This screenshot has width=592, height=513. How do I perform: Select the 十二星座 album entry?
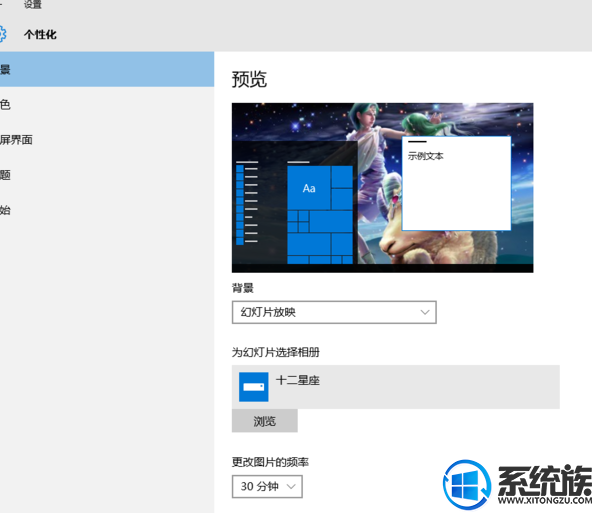coord(396,387)
